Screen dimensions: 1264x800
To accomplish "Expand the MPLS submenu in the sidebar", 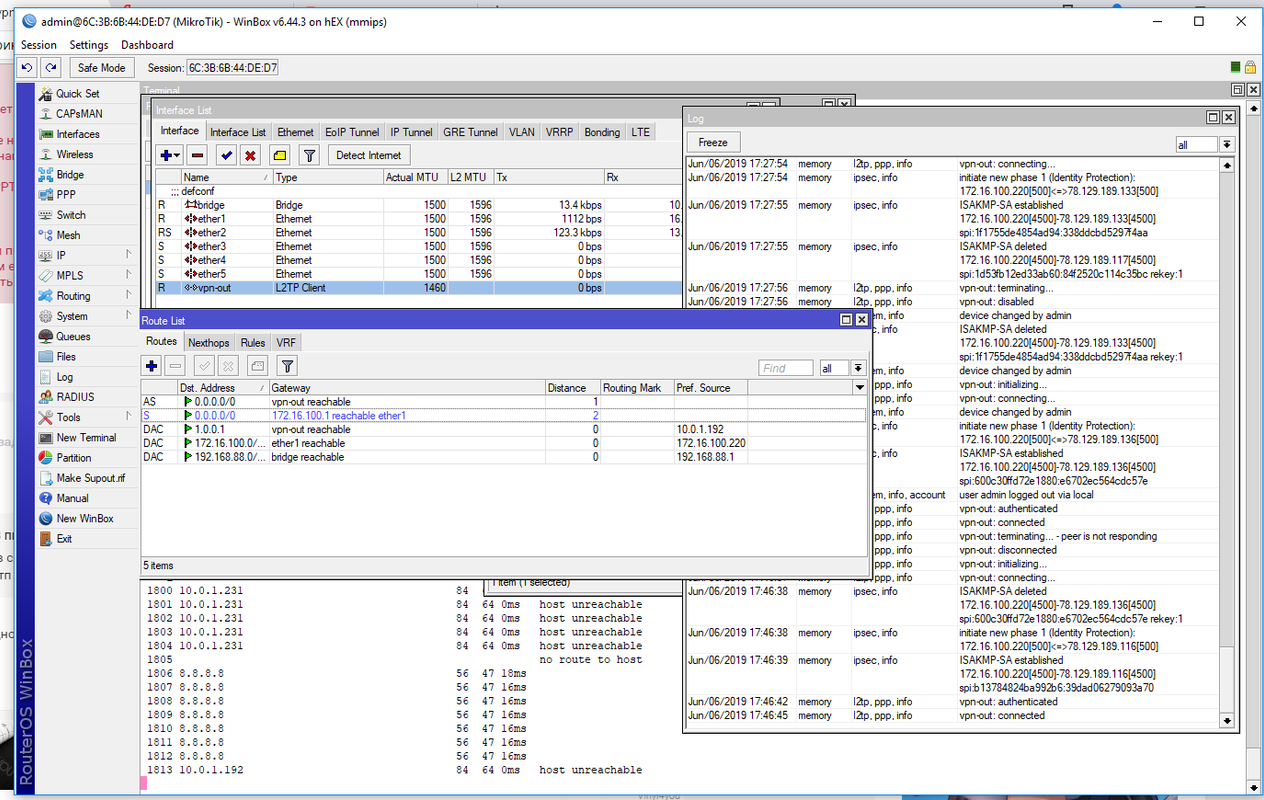I will tap(129, 275).
